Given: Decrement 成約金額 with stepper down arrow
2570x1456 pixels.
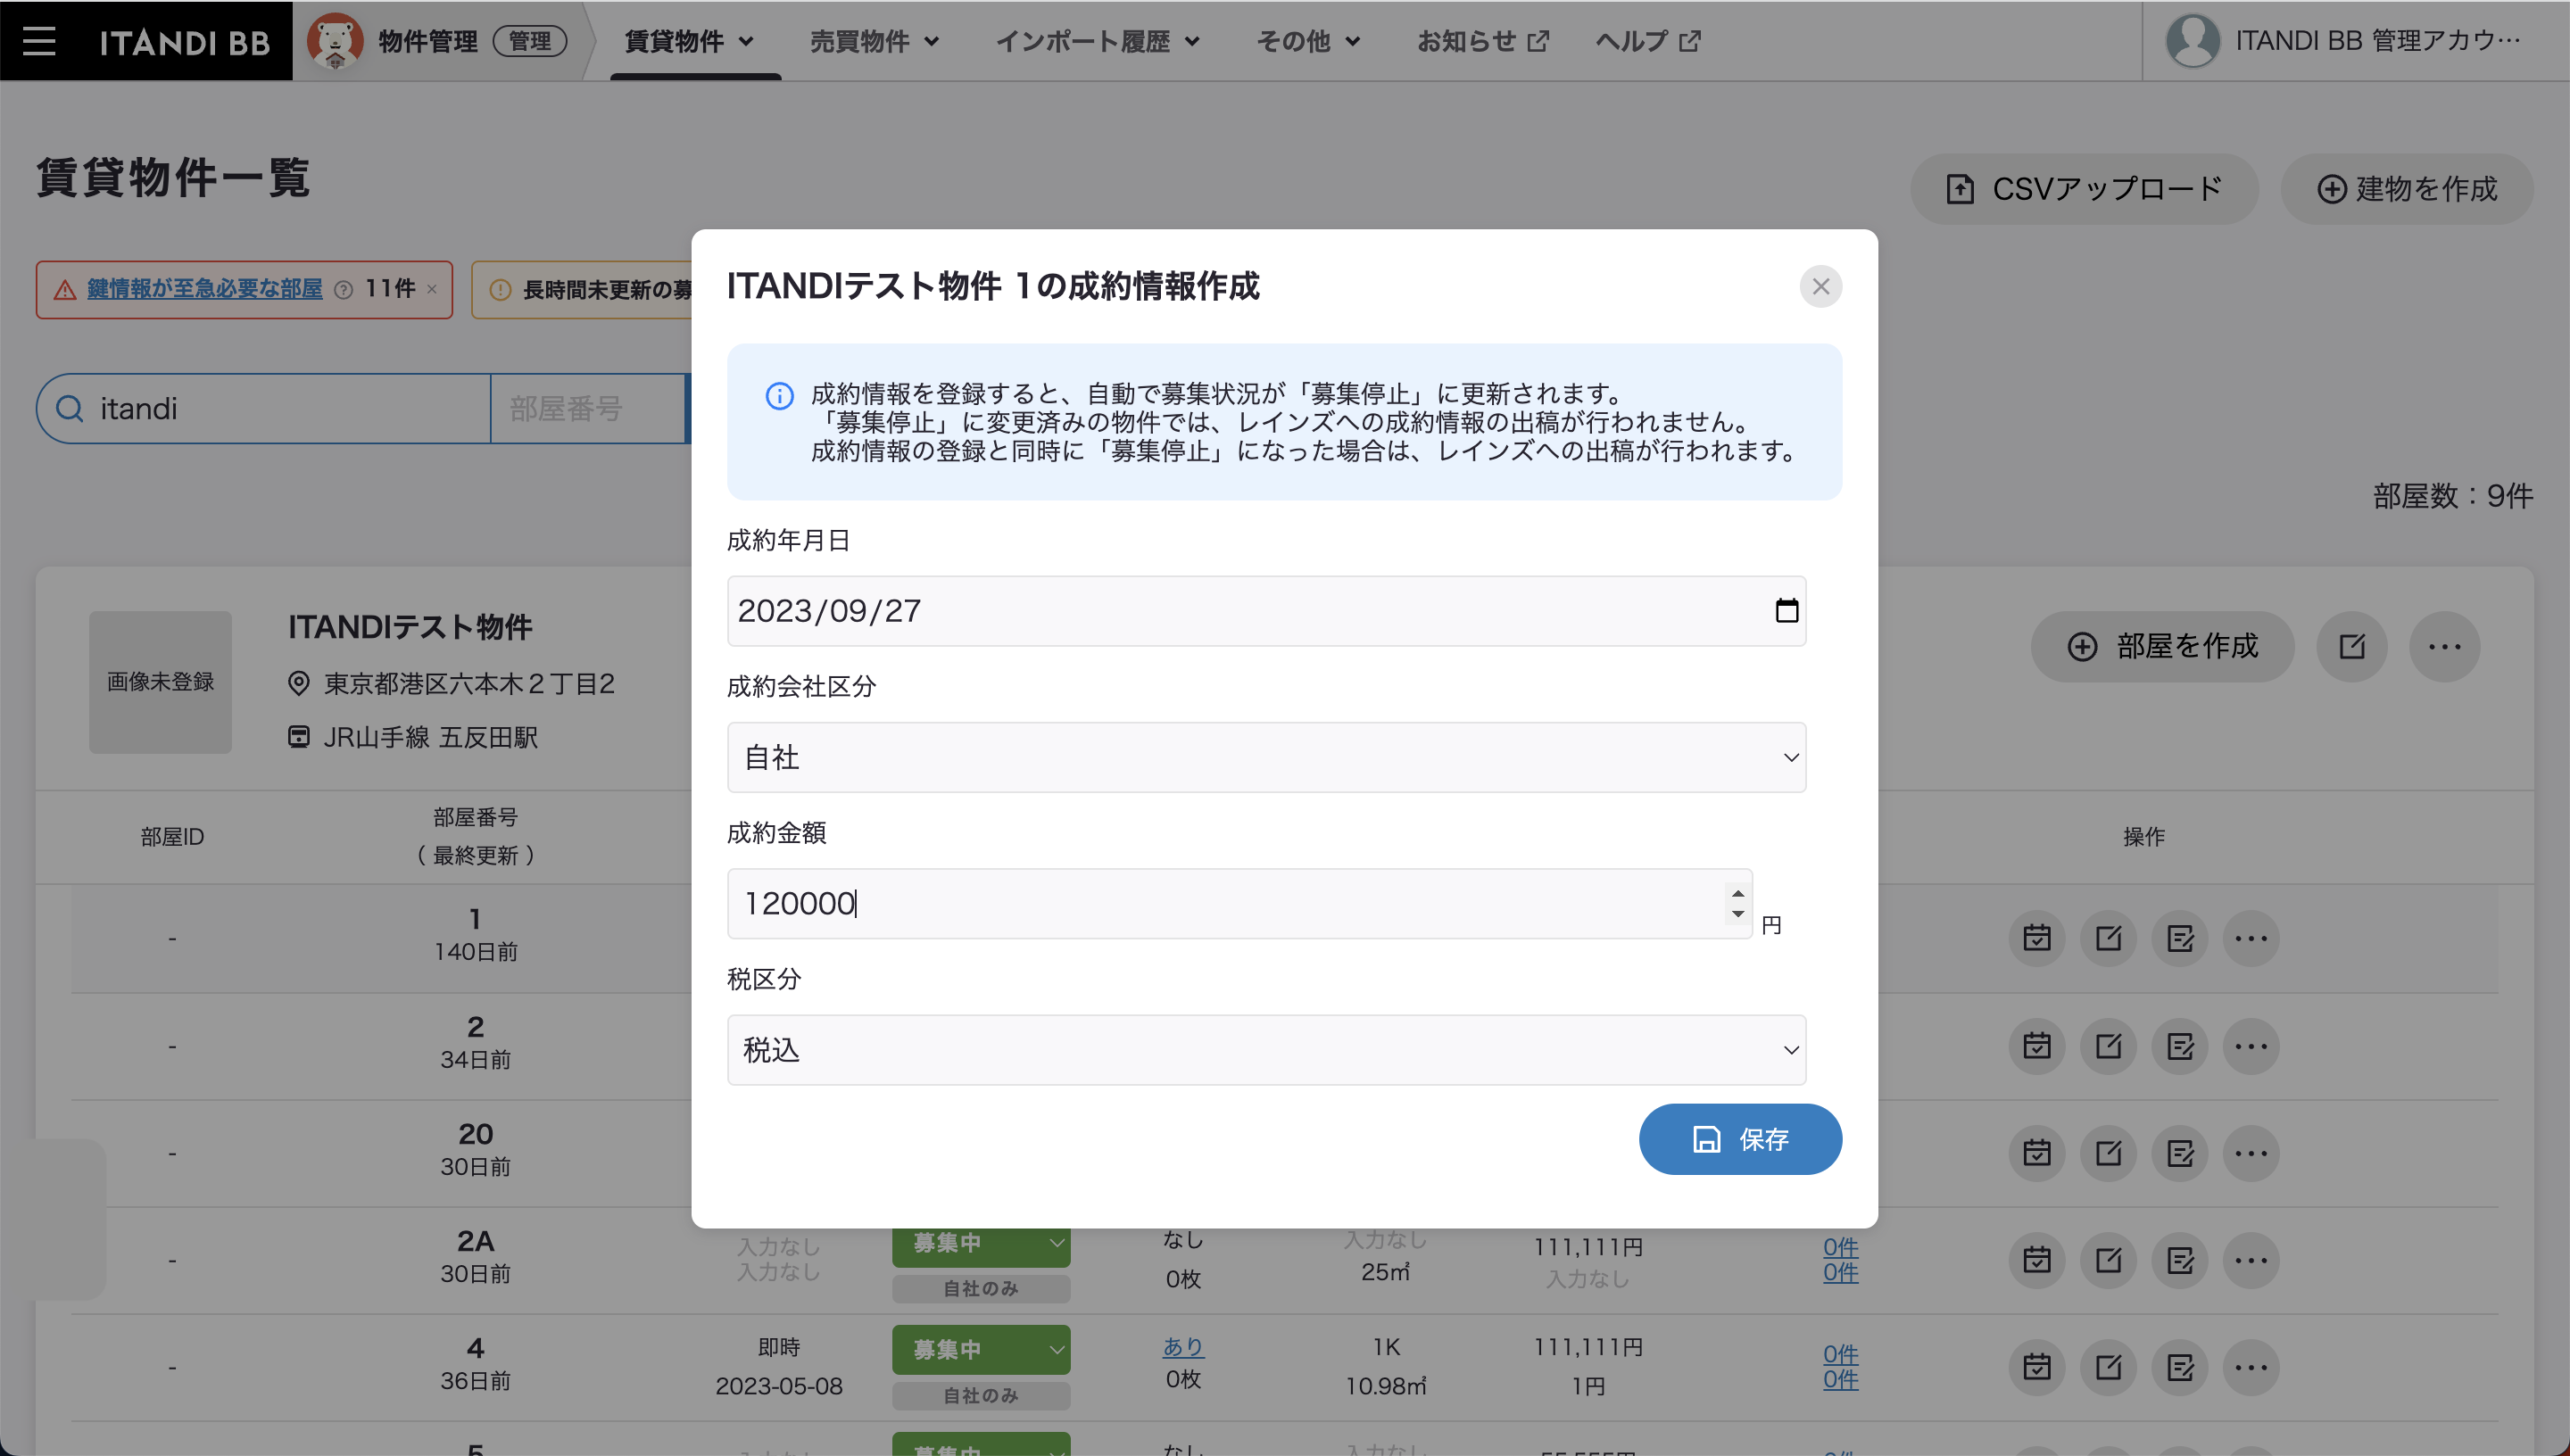Looking at the screenshot, I should (1737, 914).
